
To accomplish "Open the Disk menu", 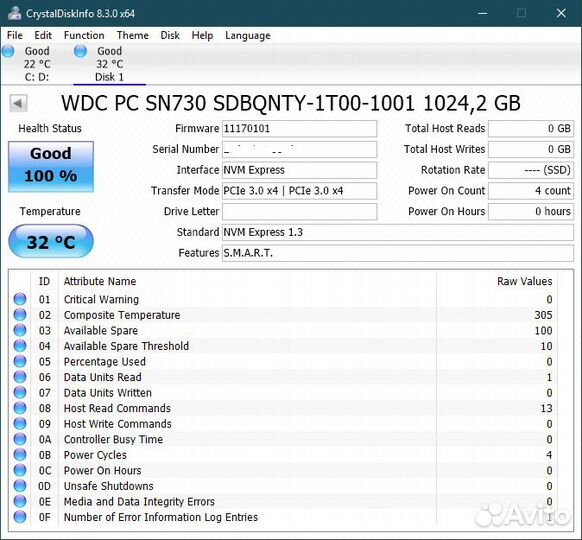I will [170, 35].
